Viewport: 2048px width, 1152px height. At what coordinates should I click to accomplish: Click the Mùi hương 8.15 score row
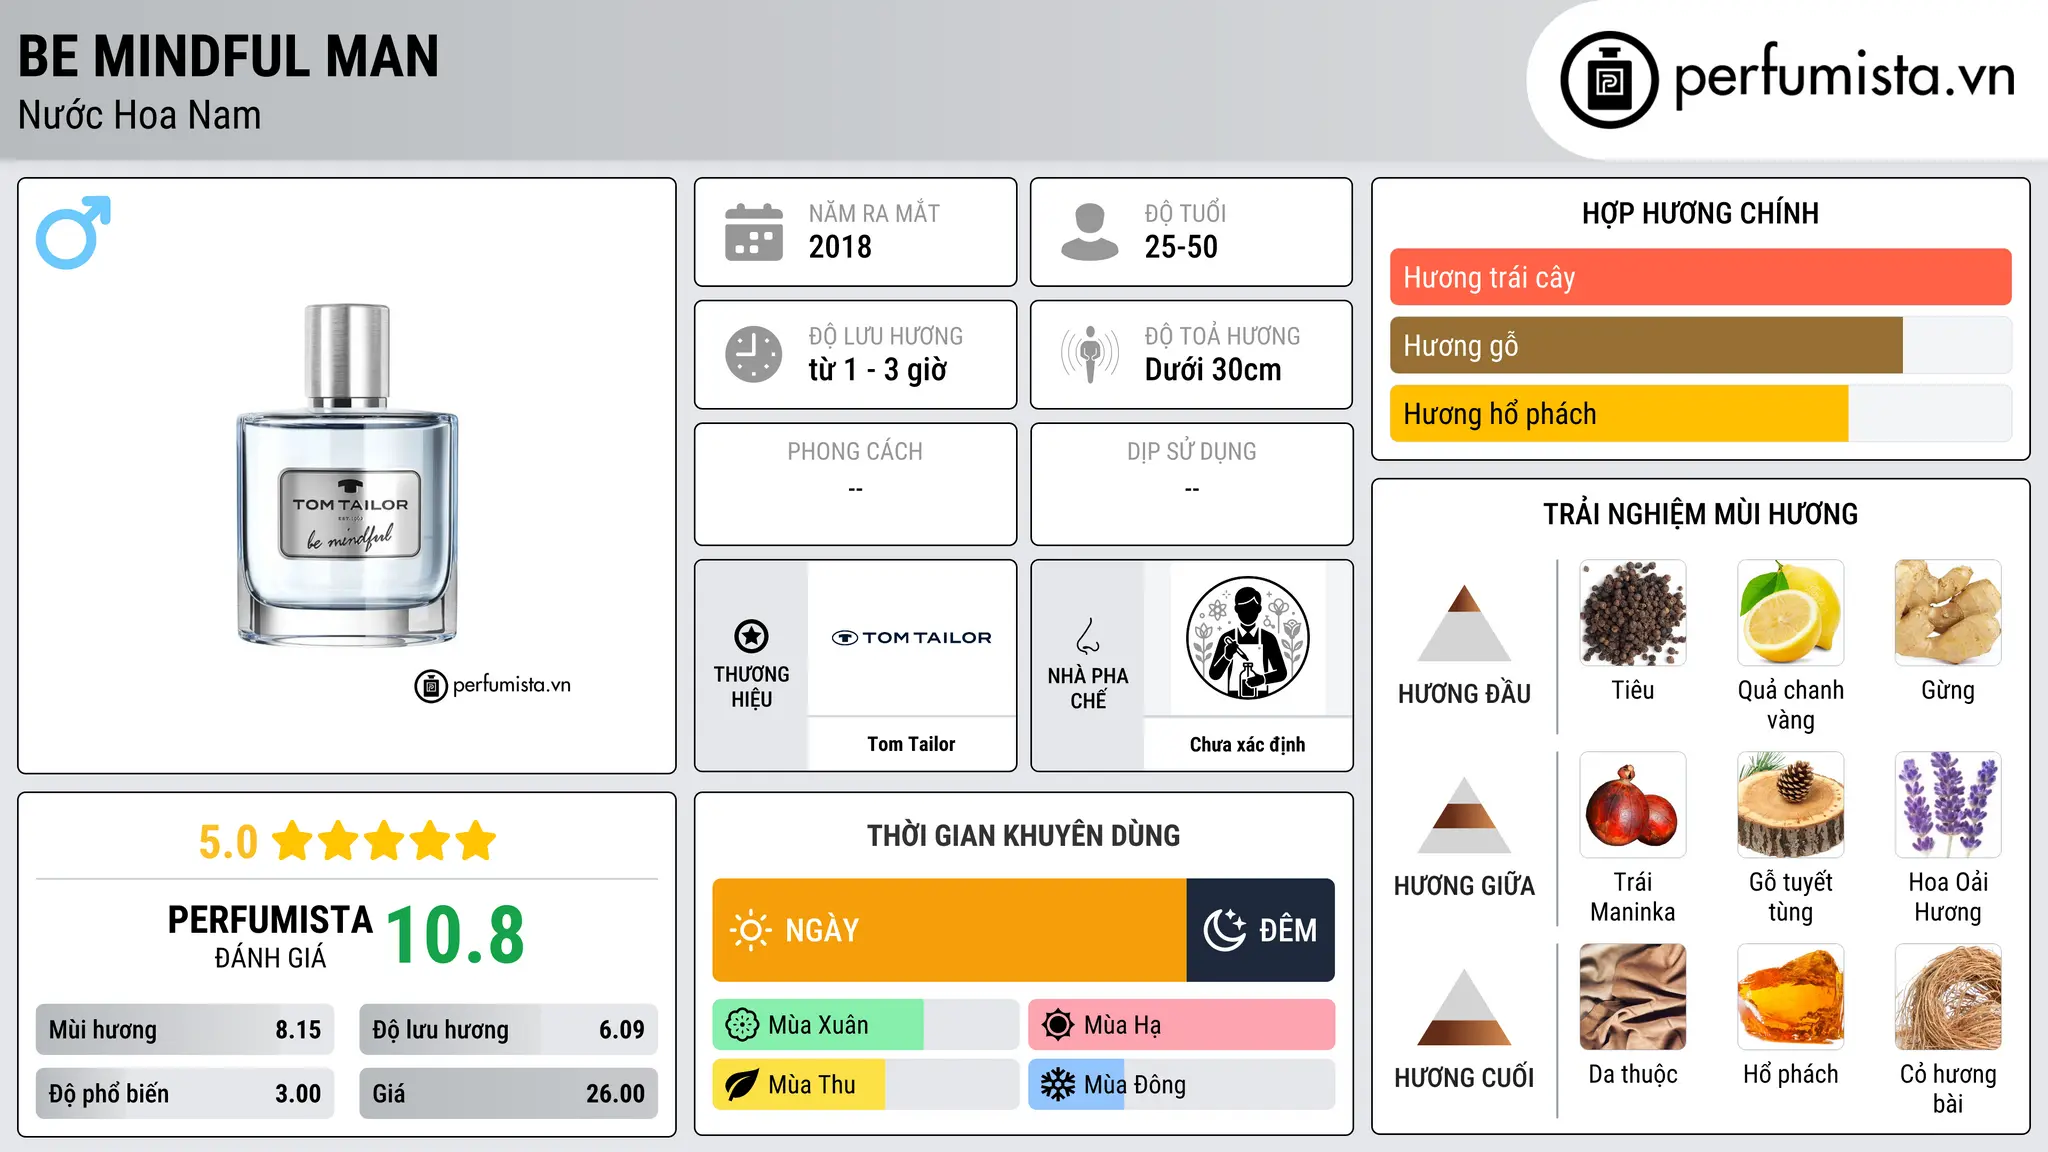(185, 1029)
